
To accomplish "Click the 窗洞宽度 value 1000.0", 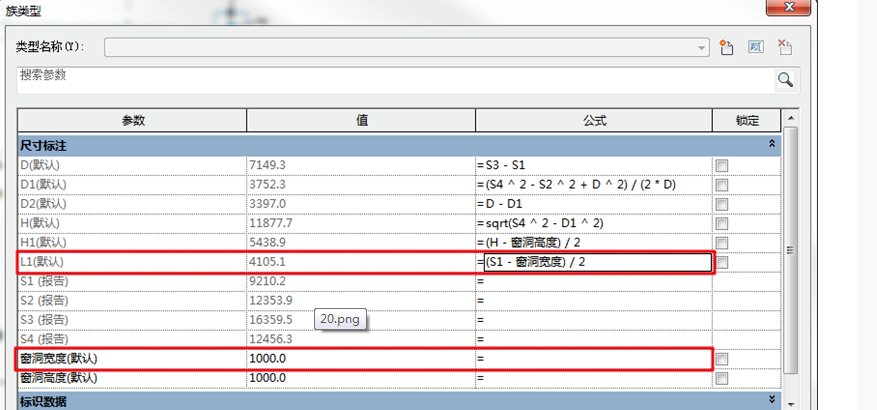I will (x=267, y=359).
